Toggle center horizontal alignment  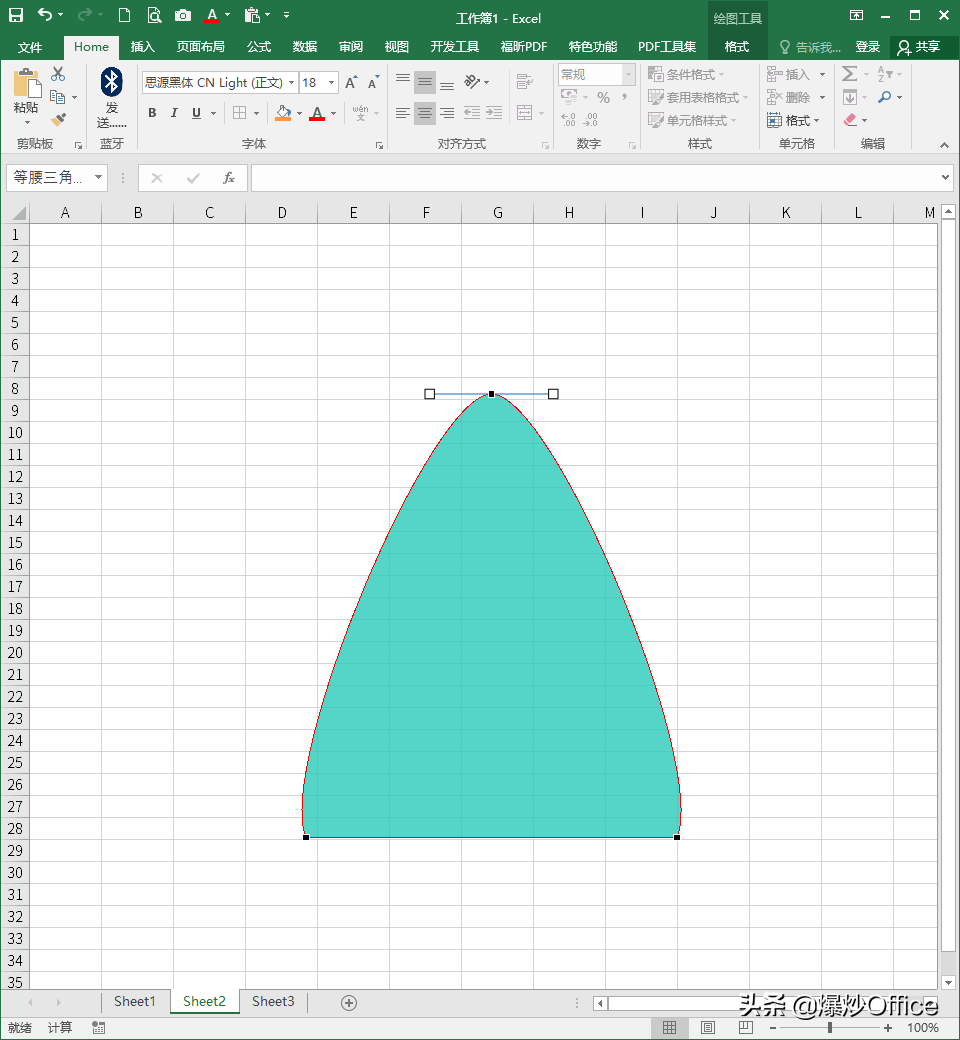425,113
